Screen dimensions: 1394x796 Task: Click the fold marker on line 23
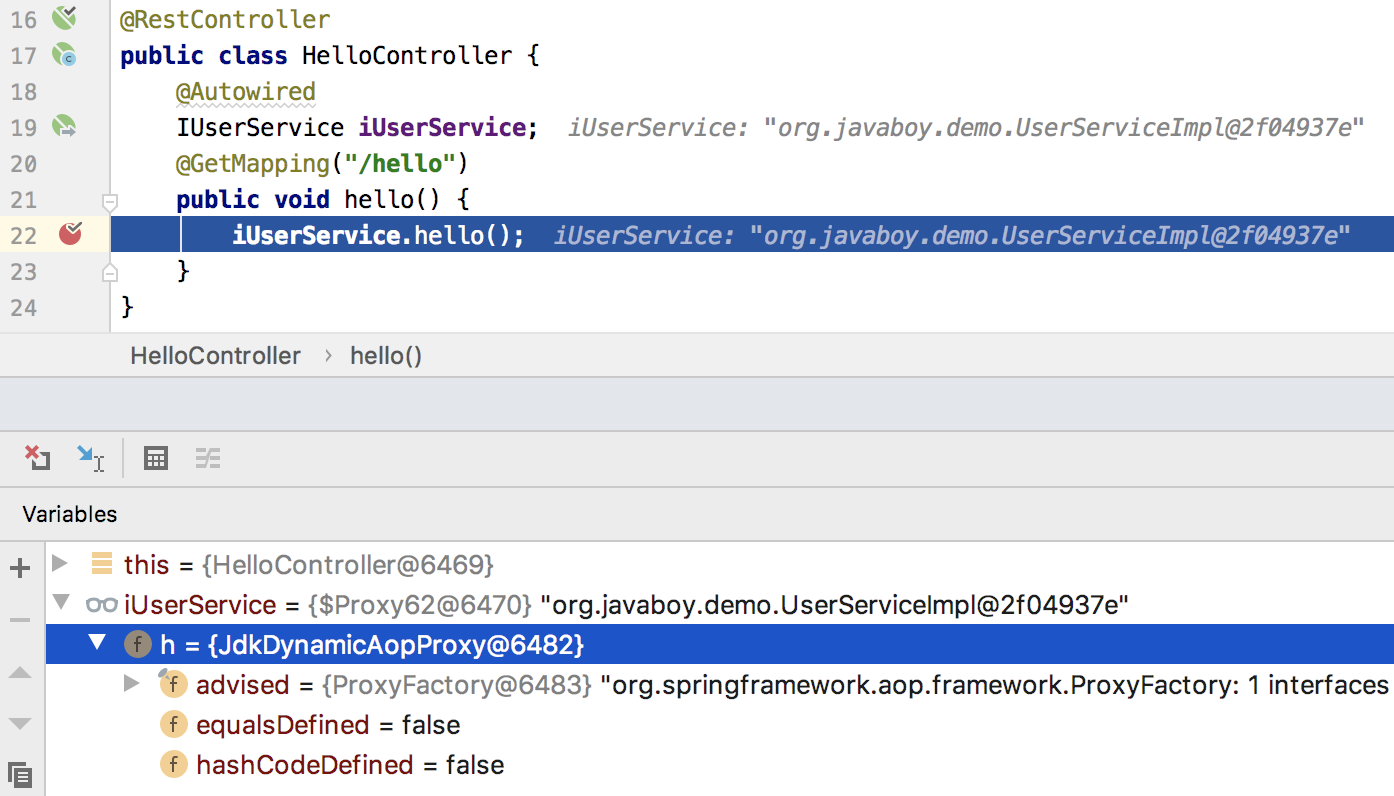(110, 271)
